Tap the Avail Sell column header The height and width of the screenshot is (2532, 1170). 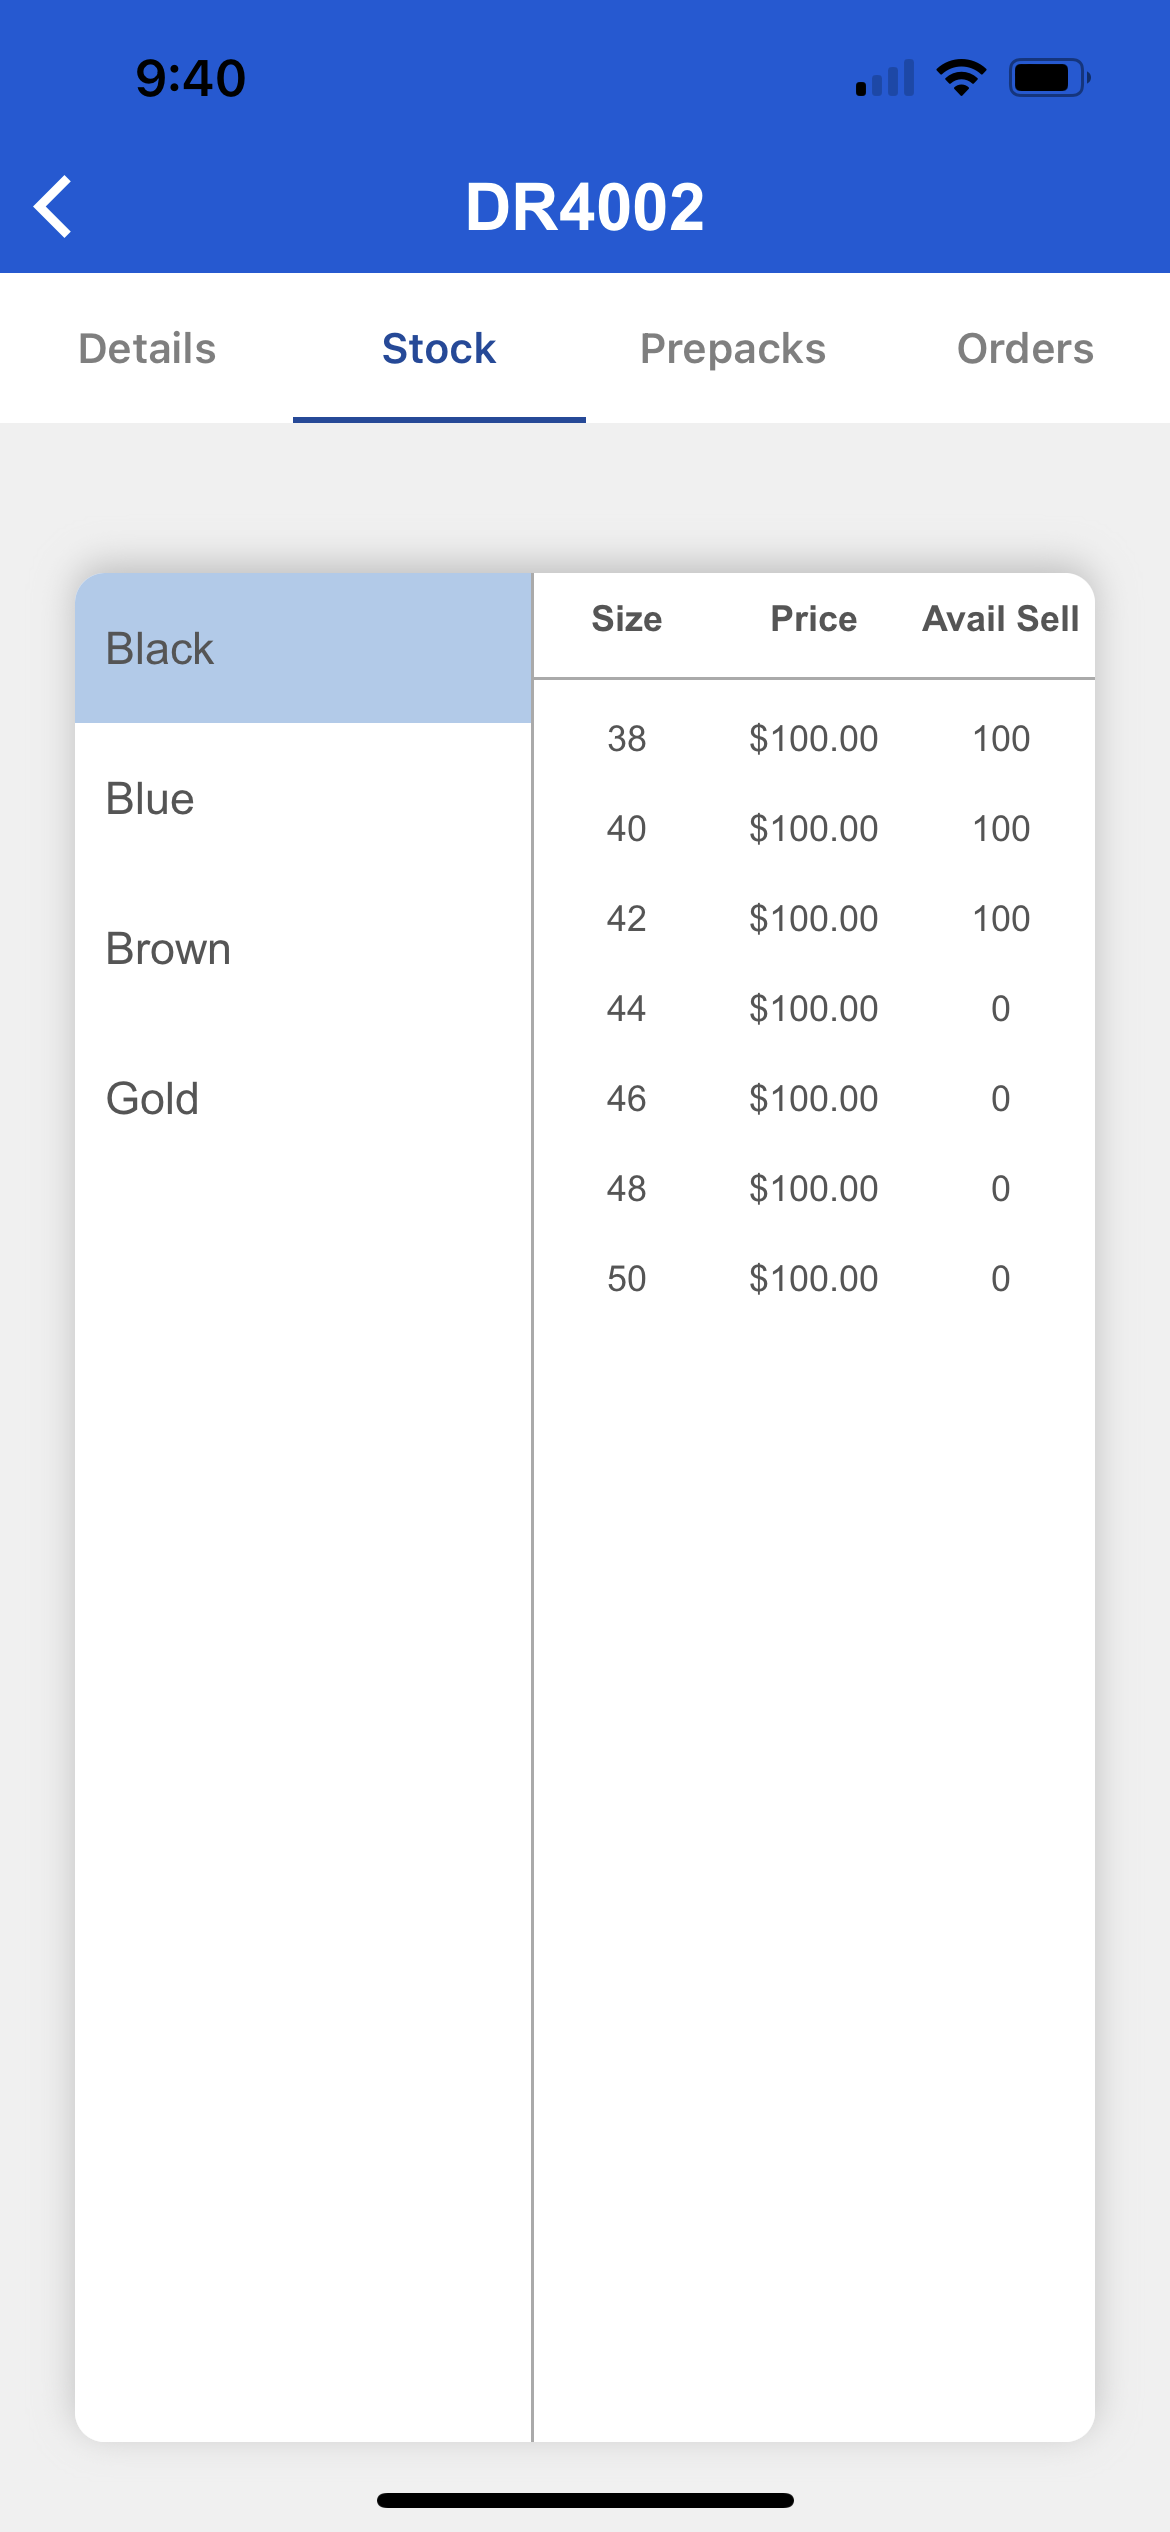1001,619
